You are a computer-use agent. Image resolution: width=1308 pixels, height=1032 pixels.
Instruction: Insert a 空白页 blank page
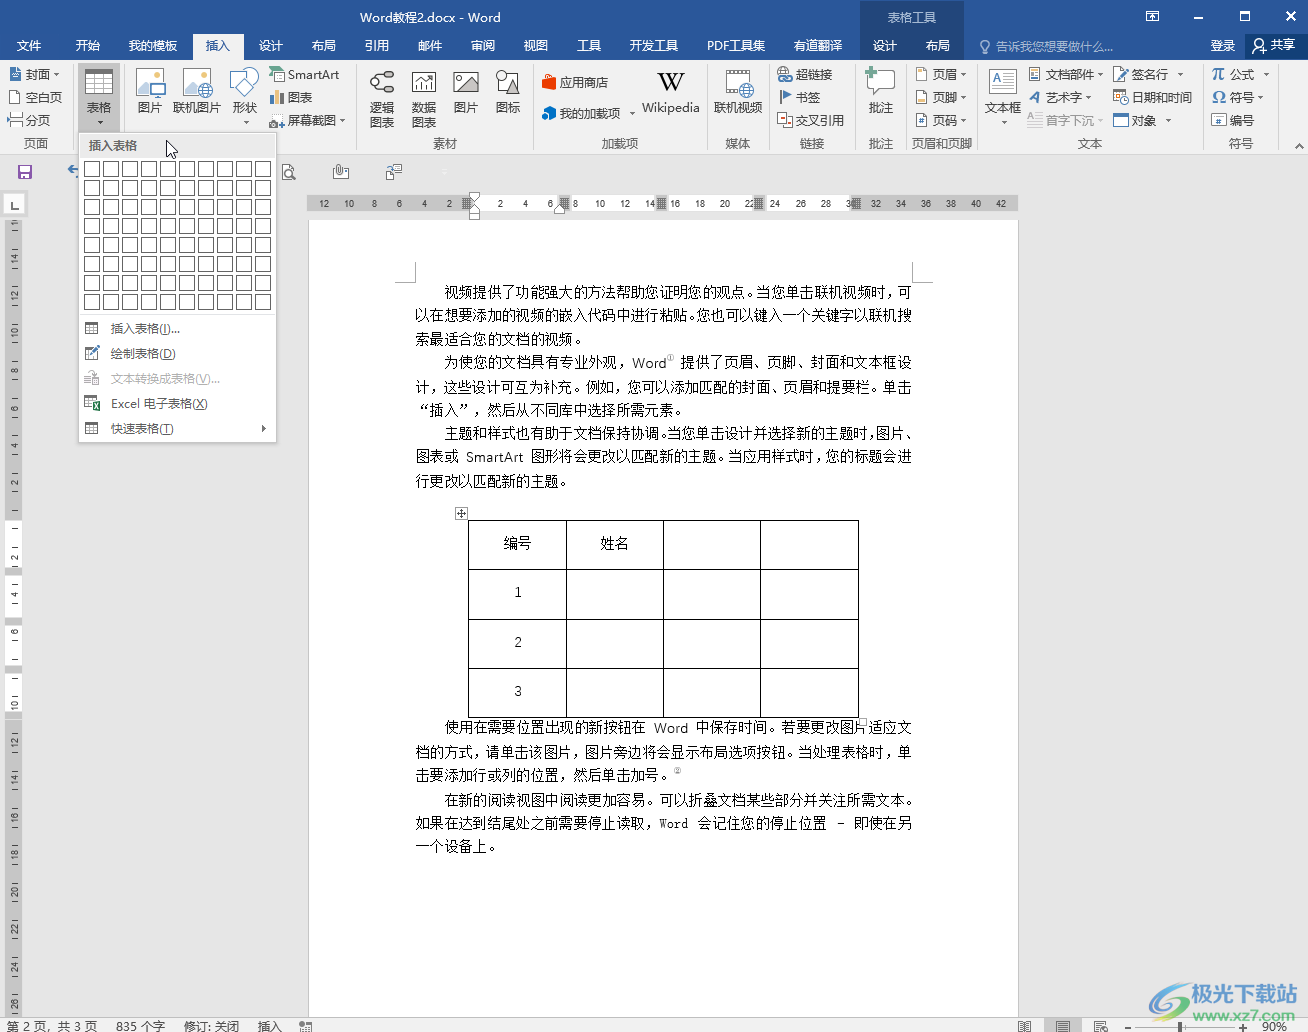click(35, 98)
